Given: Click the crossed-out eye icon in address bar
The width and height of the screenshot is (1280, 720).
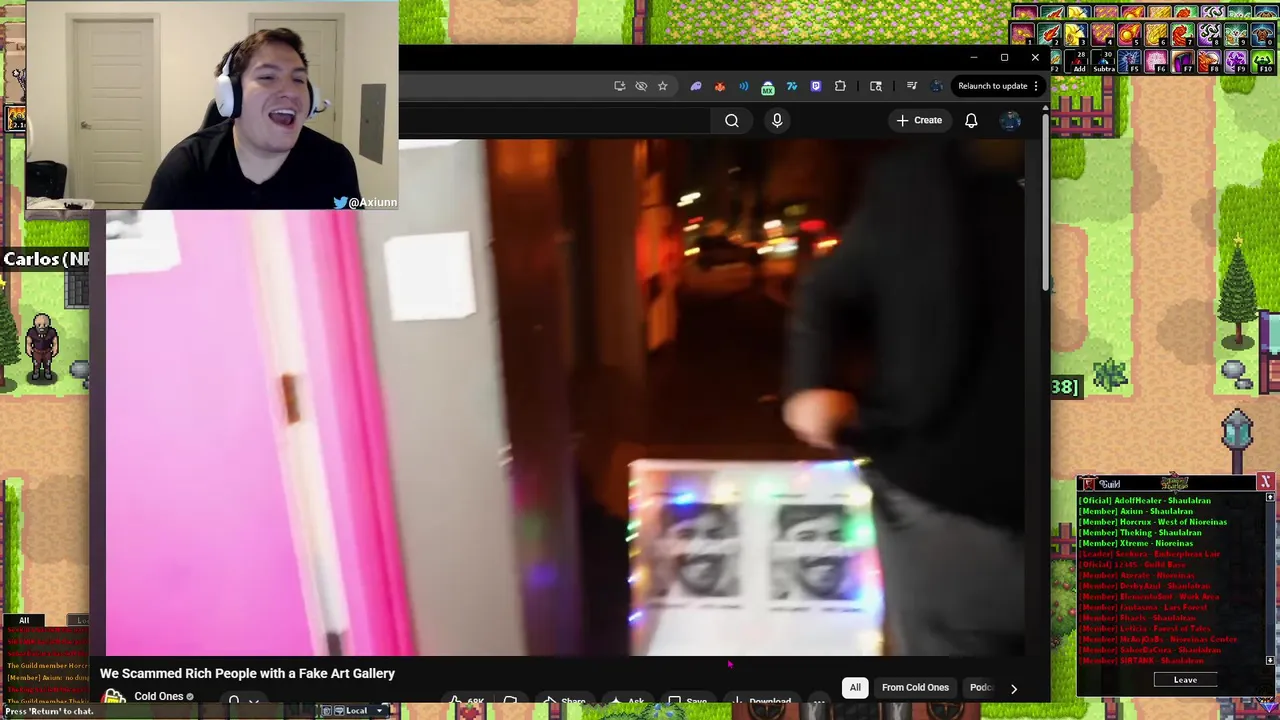Looking at the screenshot, I should 641,86.
